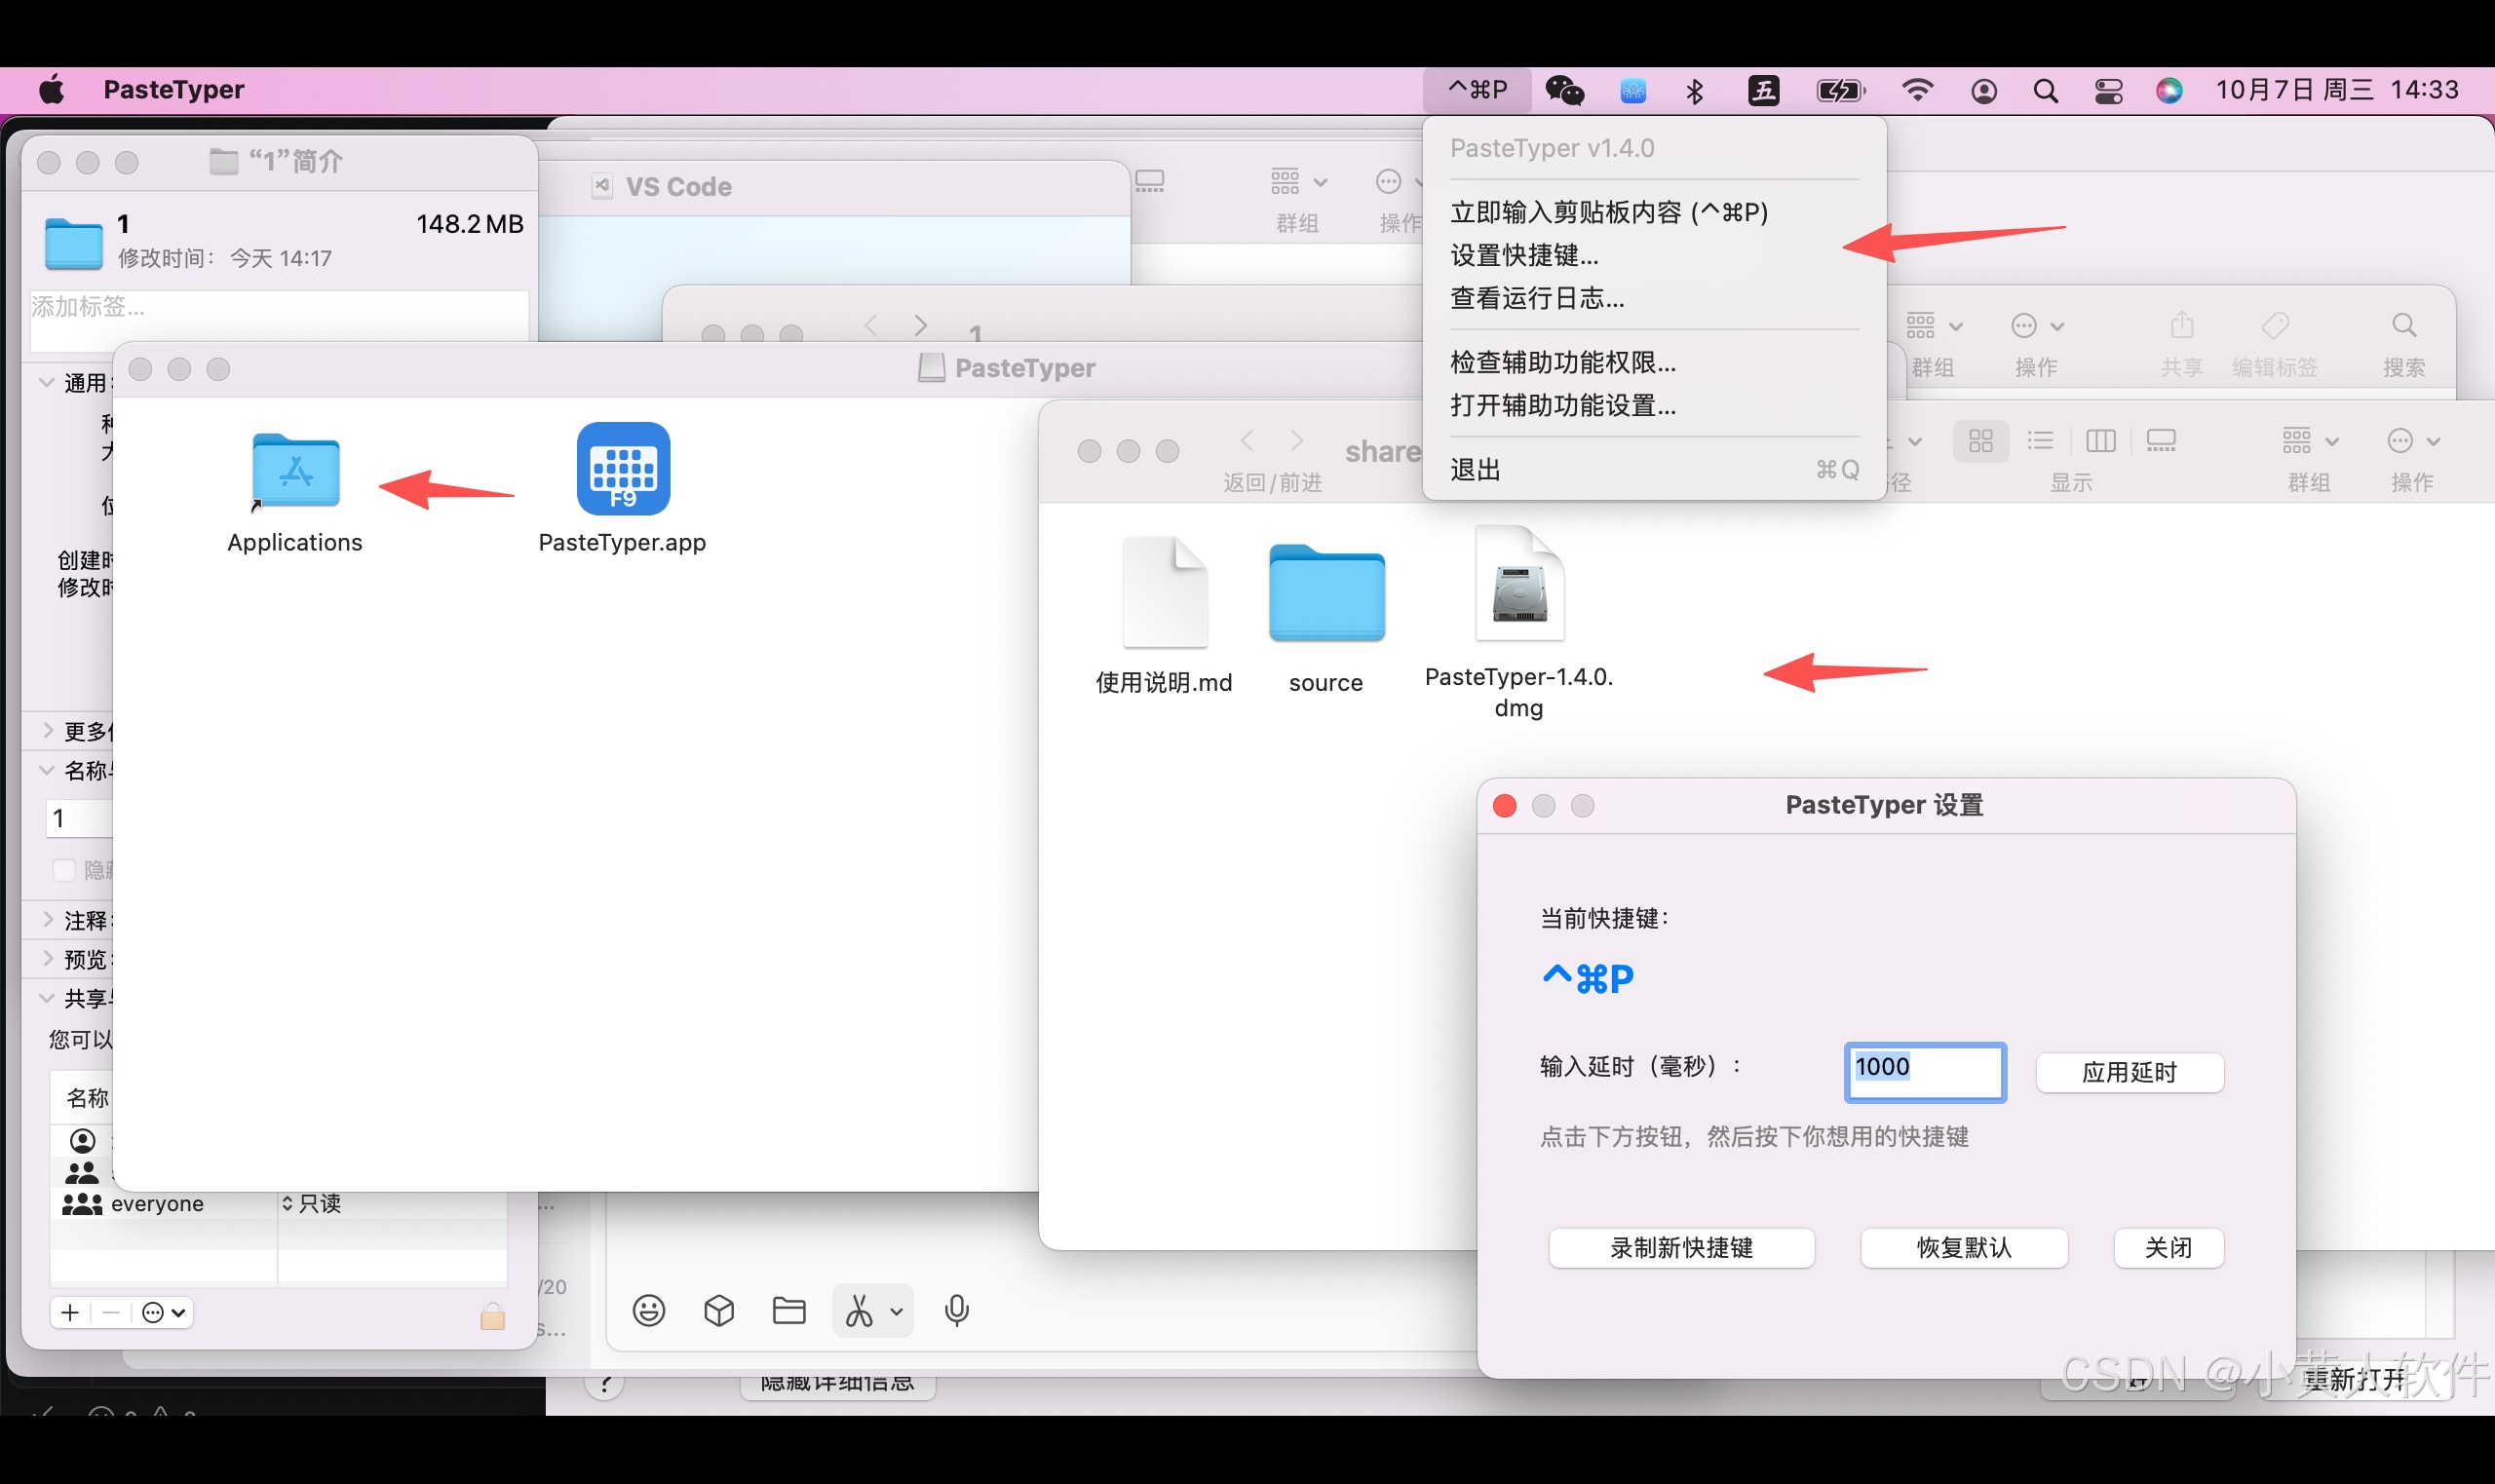
Task: Click the 输入延时 field showing 1000
Action: (x=1924, y=1072)
